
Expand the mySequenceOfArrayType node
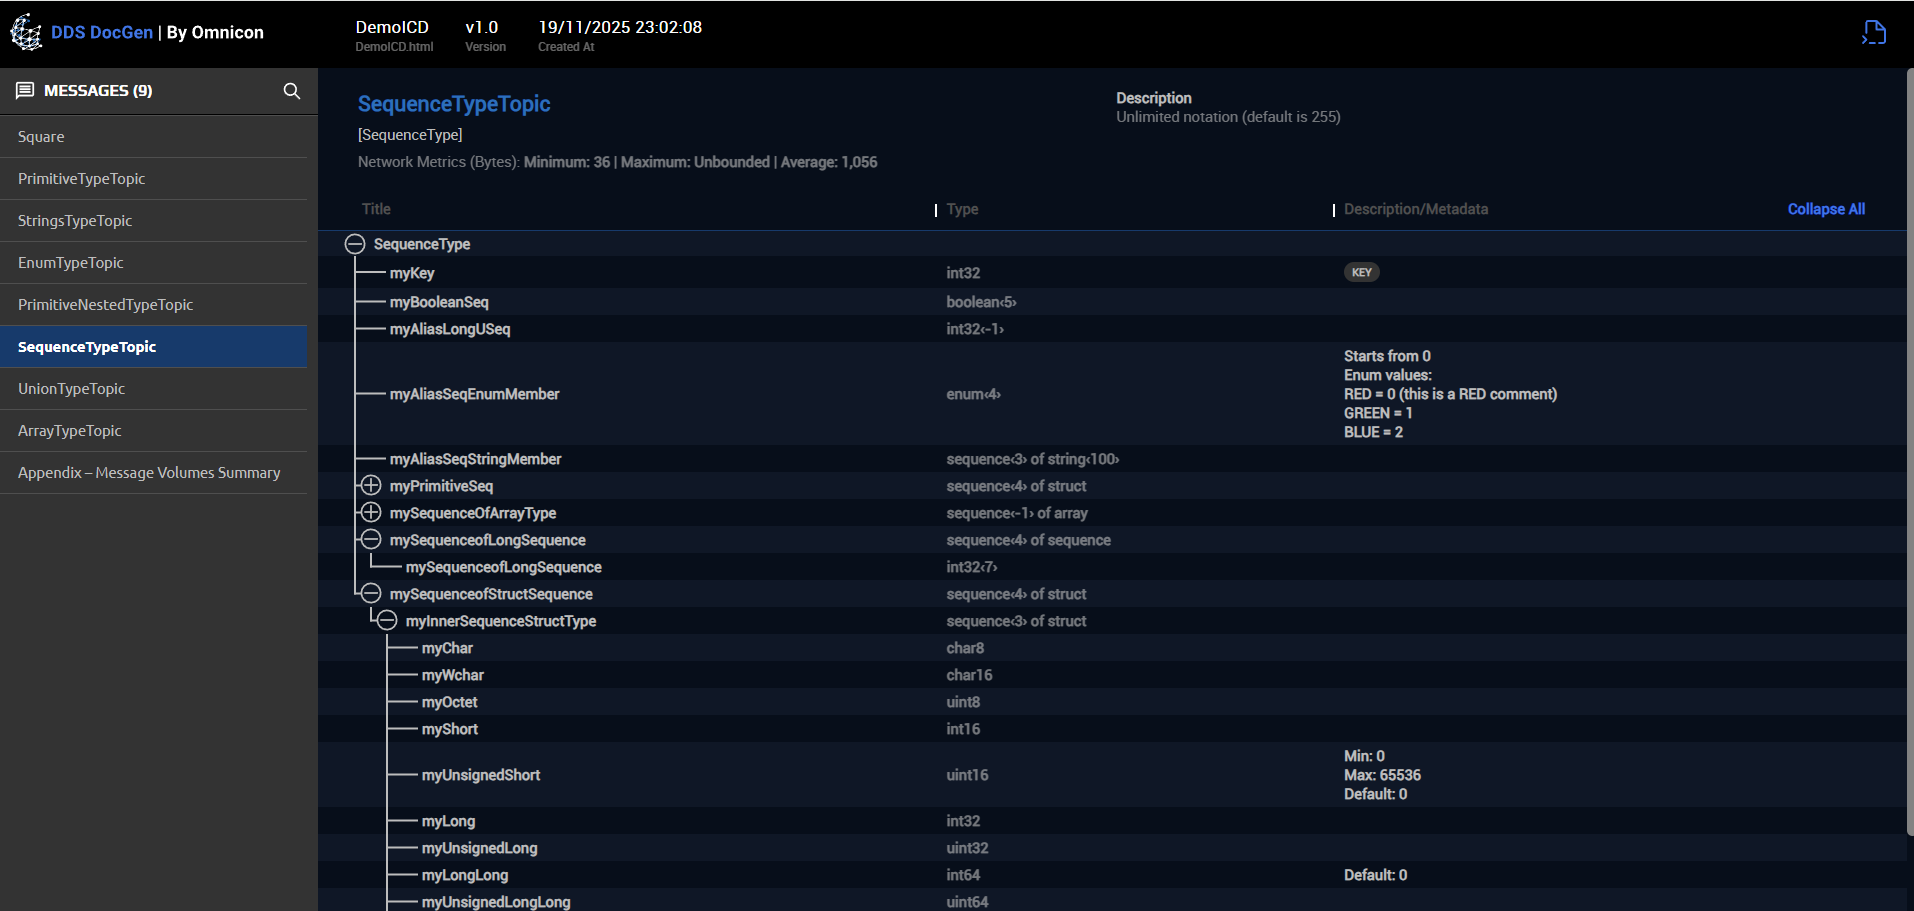click(x=371, y=513)
